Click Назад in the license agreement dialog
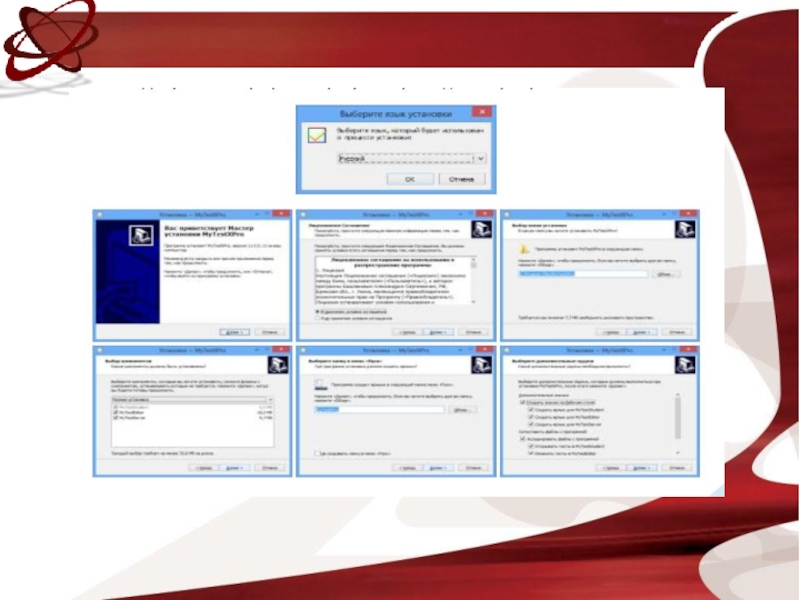The width and height of the screenshot is (800, 600). [407, 332]
